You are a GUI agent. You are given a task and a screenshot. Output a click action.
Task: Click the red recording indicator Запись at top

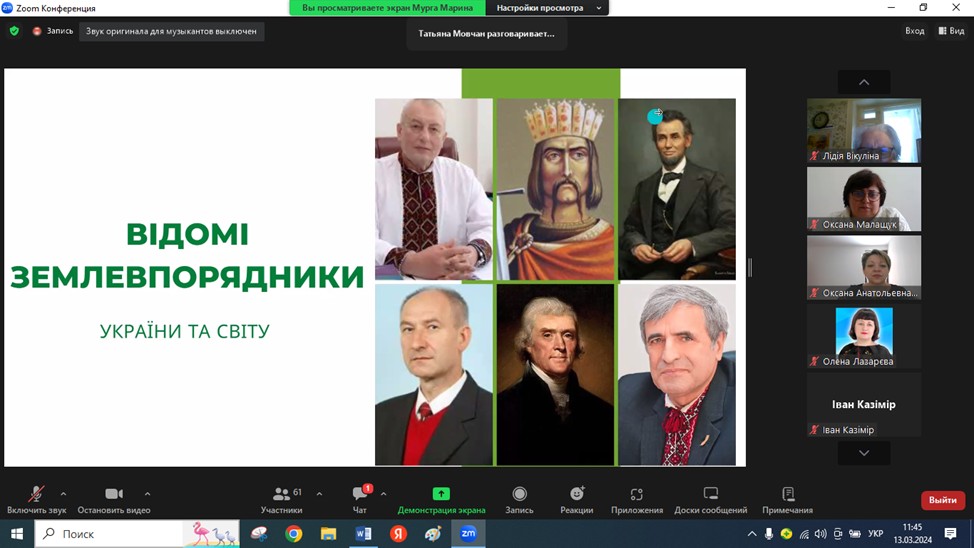[x=53, y=31]
